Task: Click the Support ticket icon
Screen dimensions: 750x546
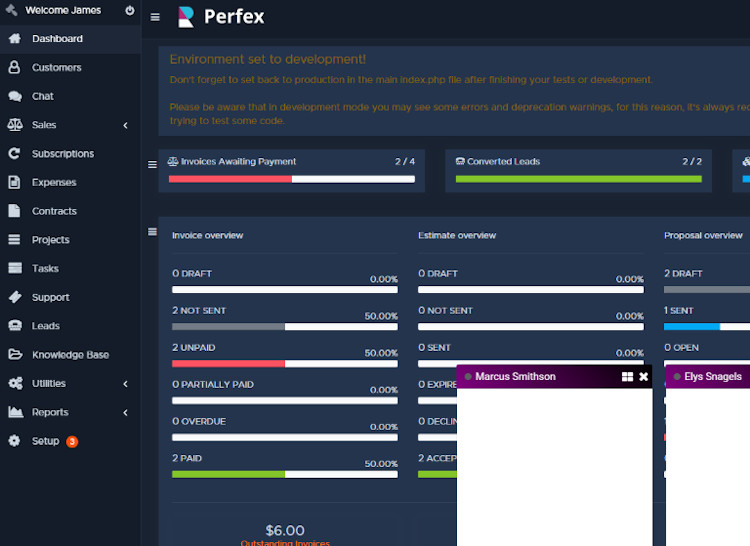Action: click(15, 297)
